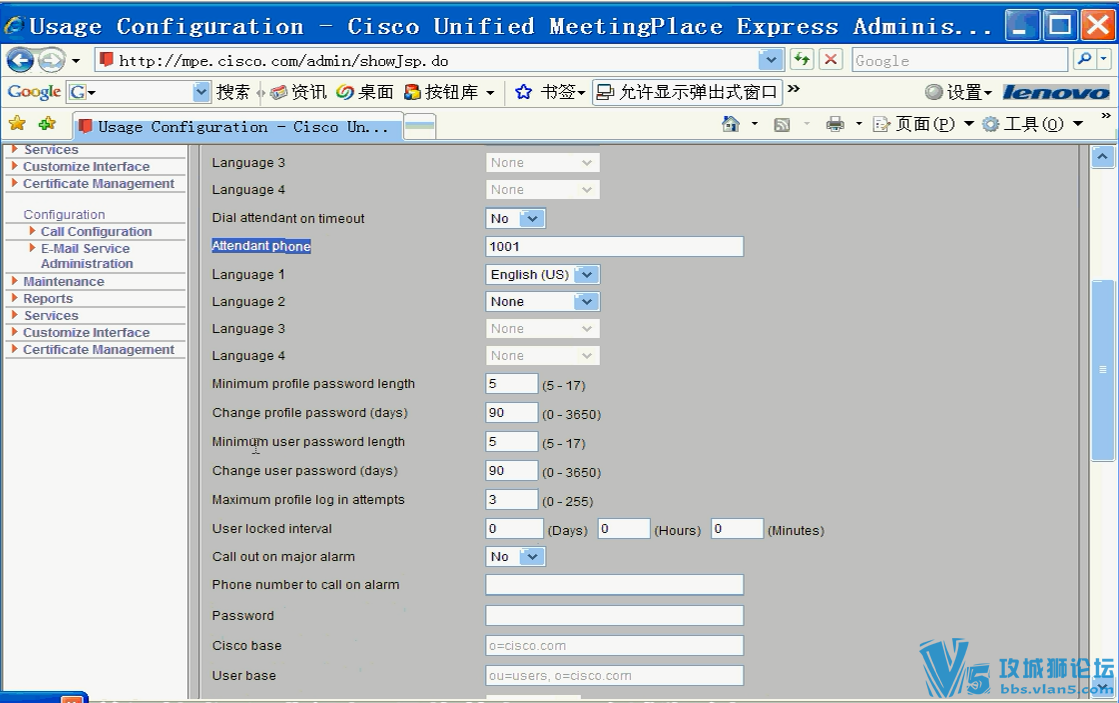Open E-Mail Service Administration sidebar link
This screenshot has width=1119, height=703.
pyautogui.click(x=86, y=256)
